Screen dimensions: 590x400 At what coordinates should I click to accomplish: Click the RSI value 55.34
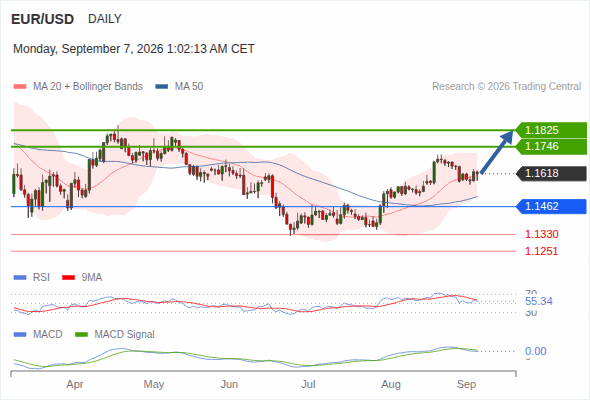coord(539,301)
